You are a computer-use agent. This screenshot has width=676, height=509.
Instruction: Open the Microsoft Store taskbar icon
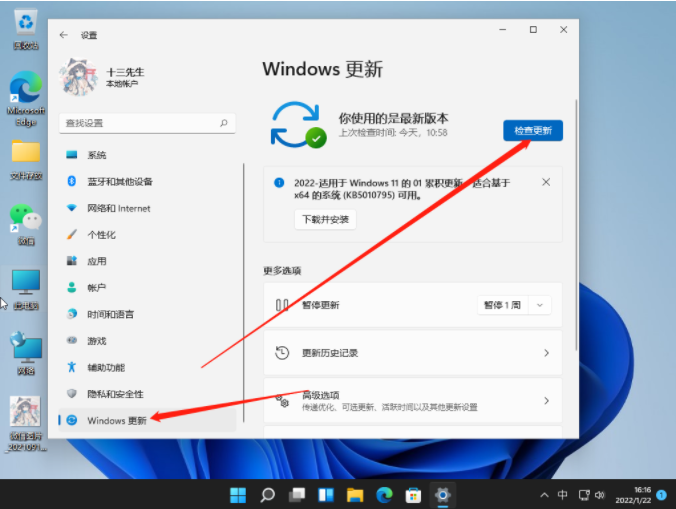coord(413,494)
